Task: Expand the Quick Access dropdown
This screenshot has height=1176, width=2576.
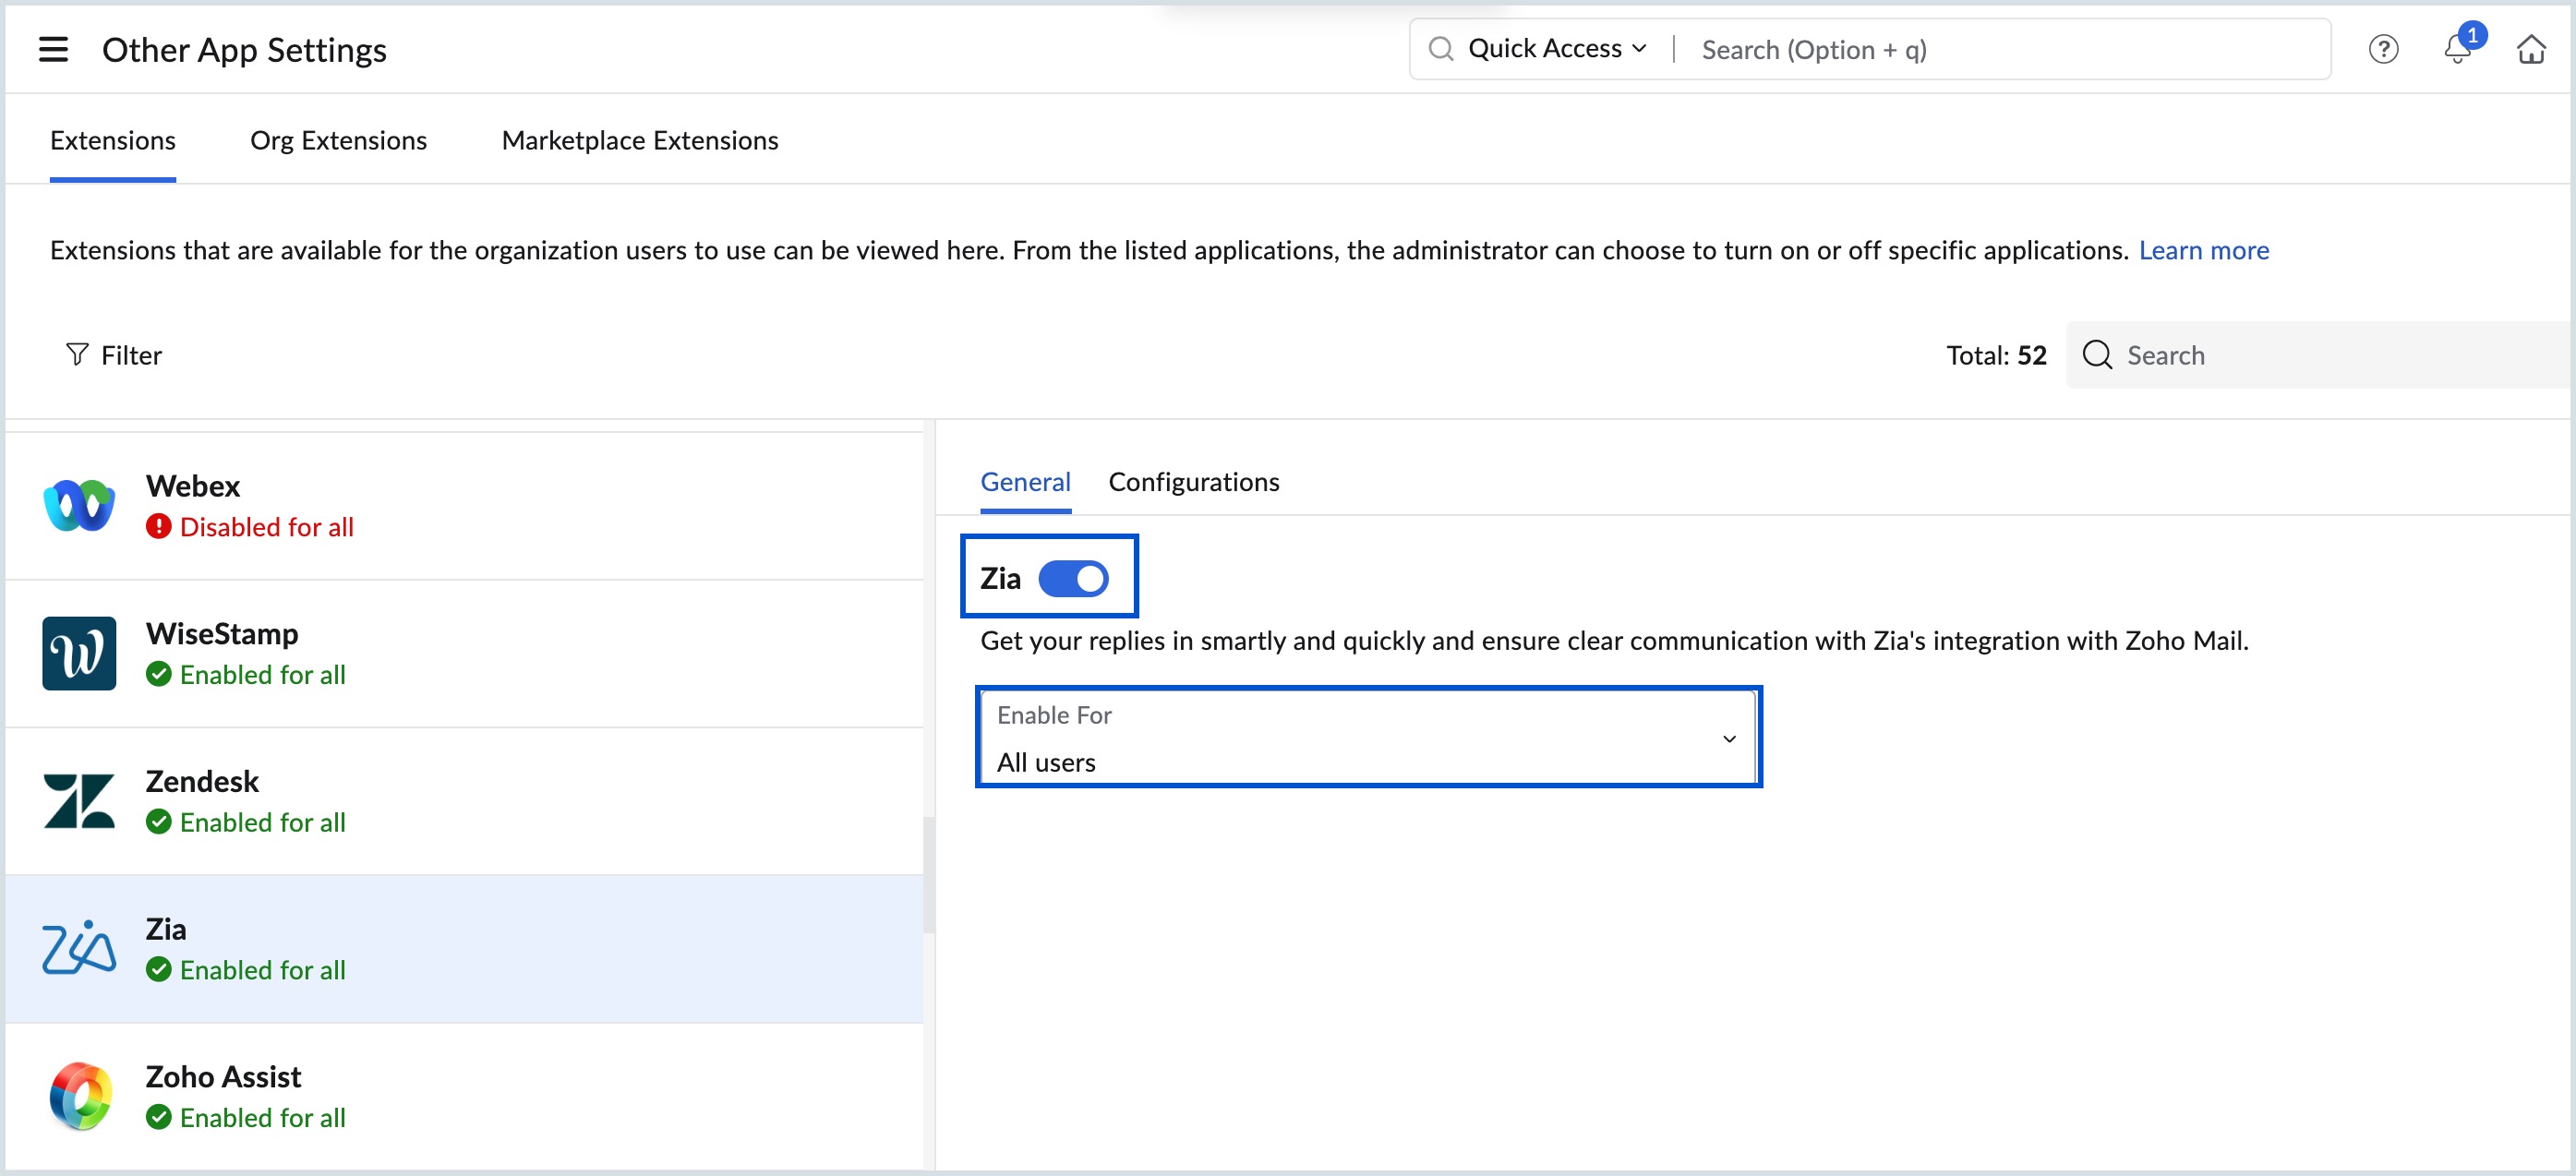Action: click(x=1556, y=49)
